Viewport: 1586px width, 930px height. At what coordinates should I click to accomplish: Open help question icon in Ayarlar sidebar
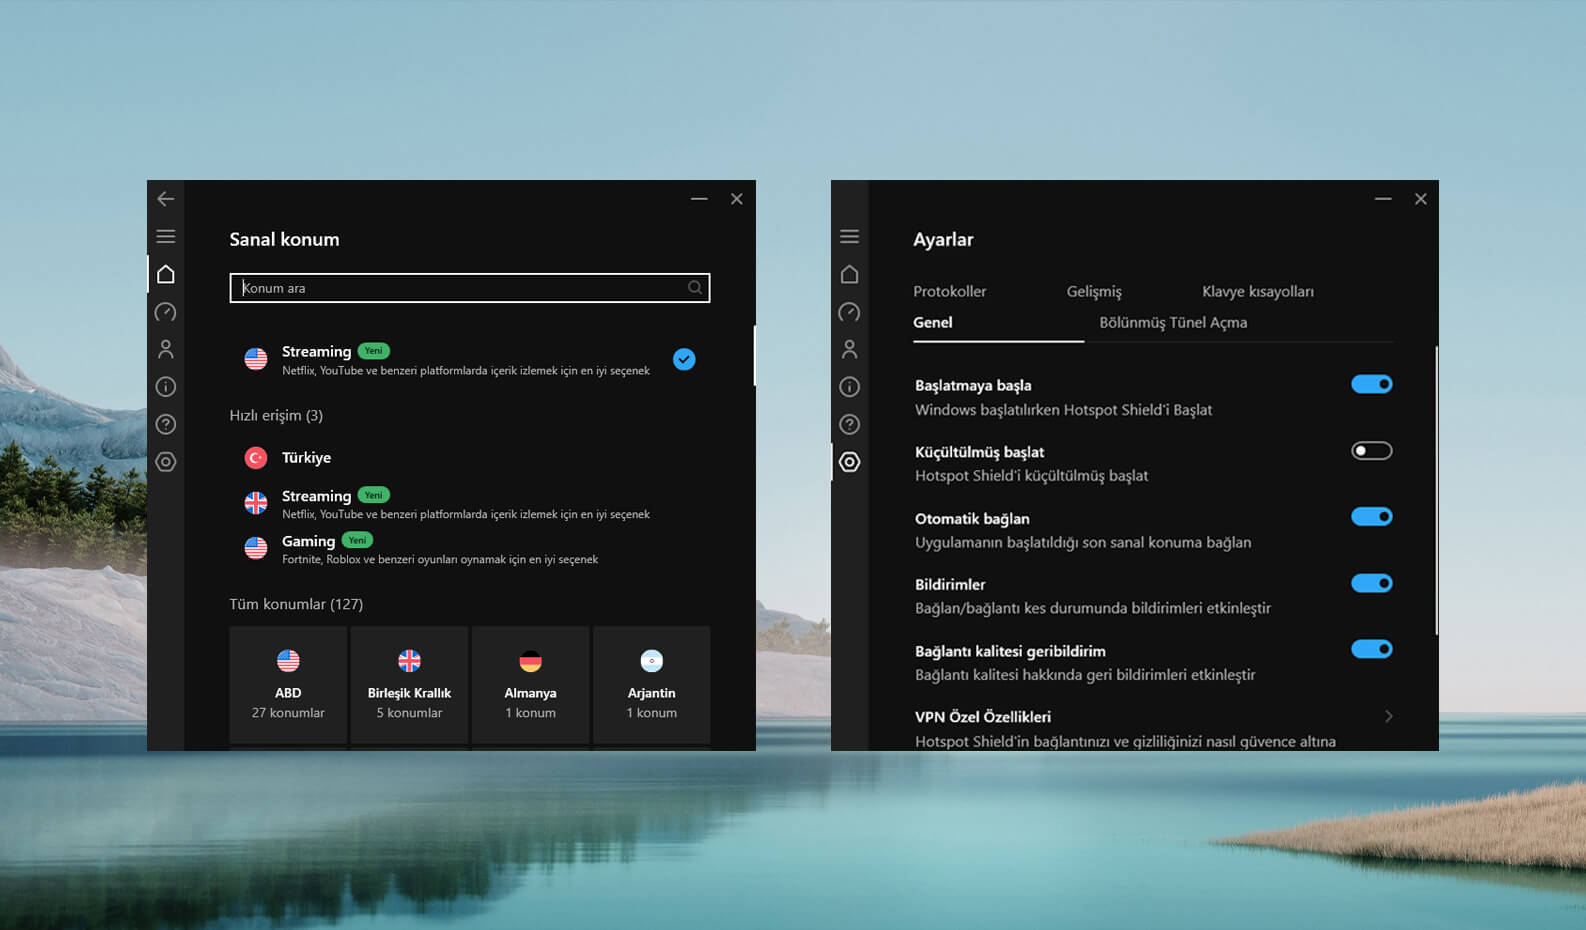pos(850,424)
